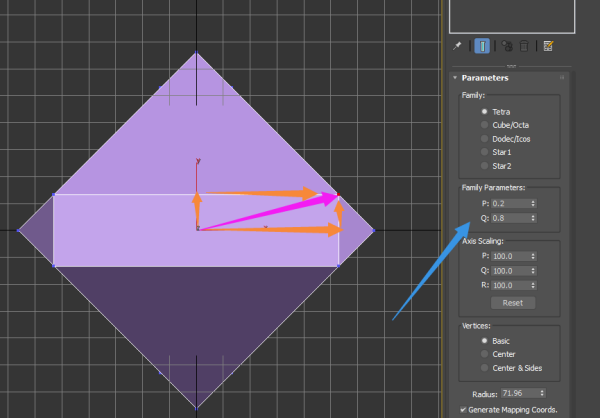Click the Radius field showing 71.96

coord(520,393)
